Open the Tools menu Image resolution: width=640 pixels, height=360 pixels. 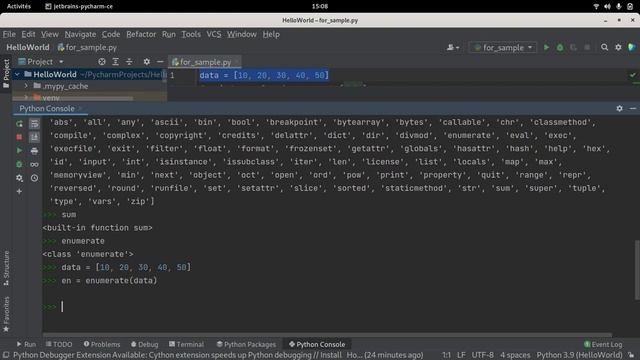pos(191,34)
